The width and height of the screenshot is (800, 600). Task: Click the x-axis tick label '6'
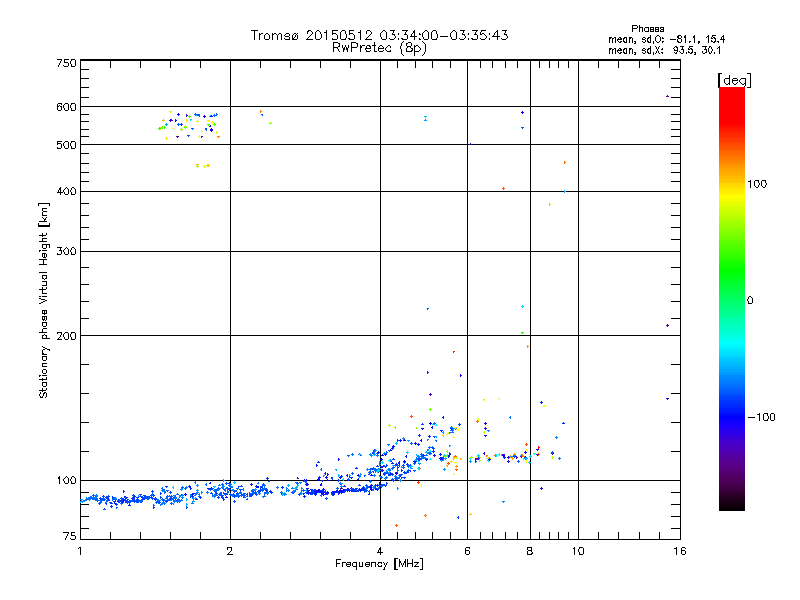[467, 551]
